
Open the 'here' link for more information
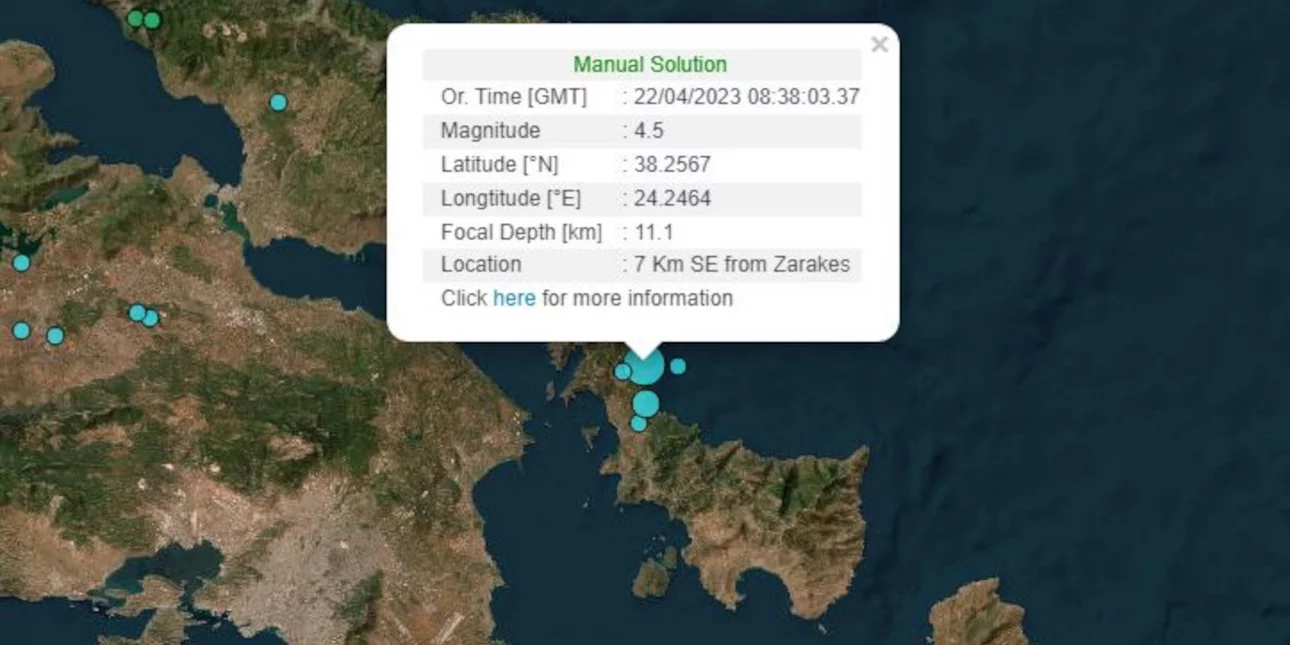[514, 298]
